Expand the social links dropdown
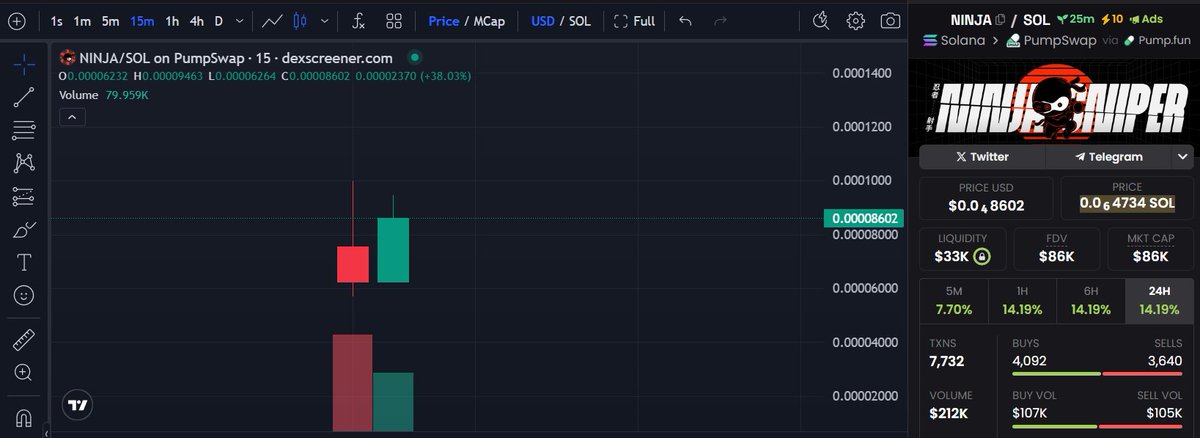The image size is (1200, 438). pos(1183,157)
